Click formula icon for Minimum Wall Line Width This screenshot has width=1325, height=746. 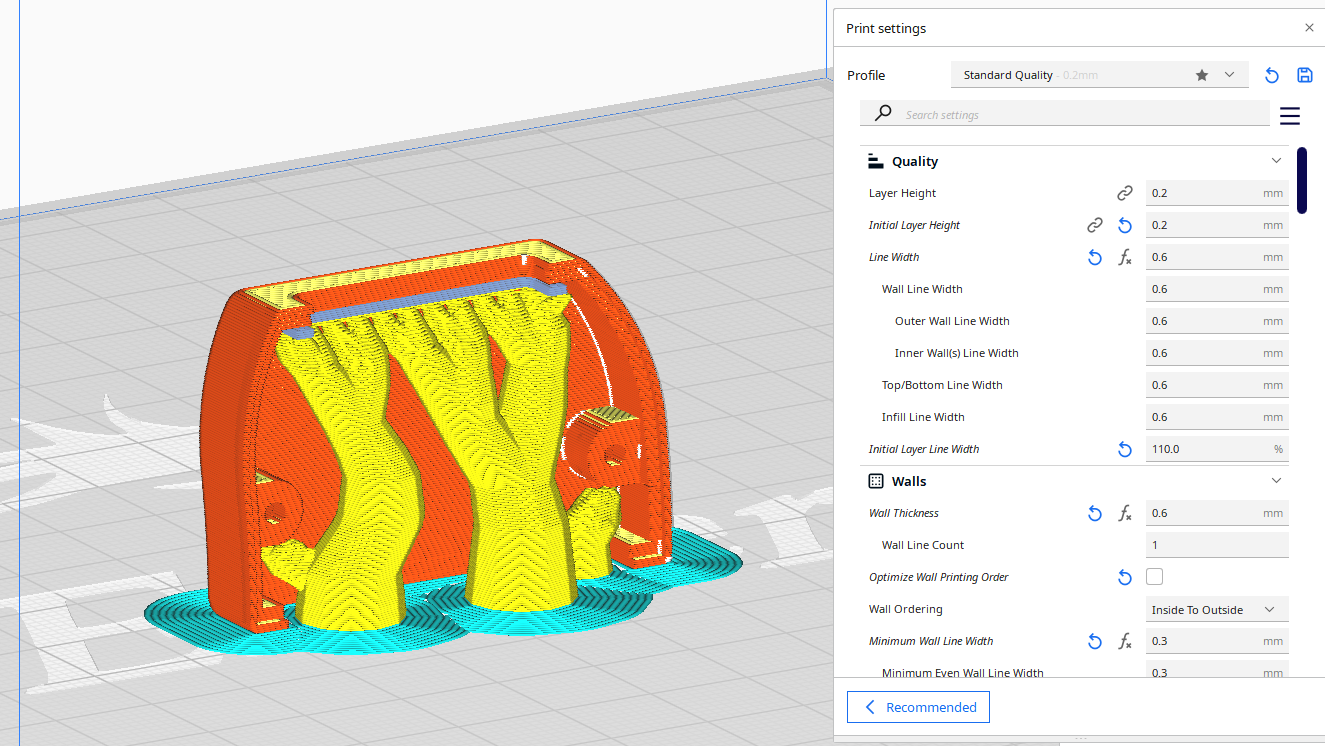pyautogui.click(x=1125, y=641)
